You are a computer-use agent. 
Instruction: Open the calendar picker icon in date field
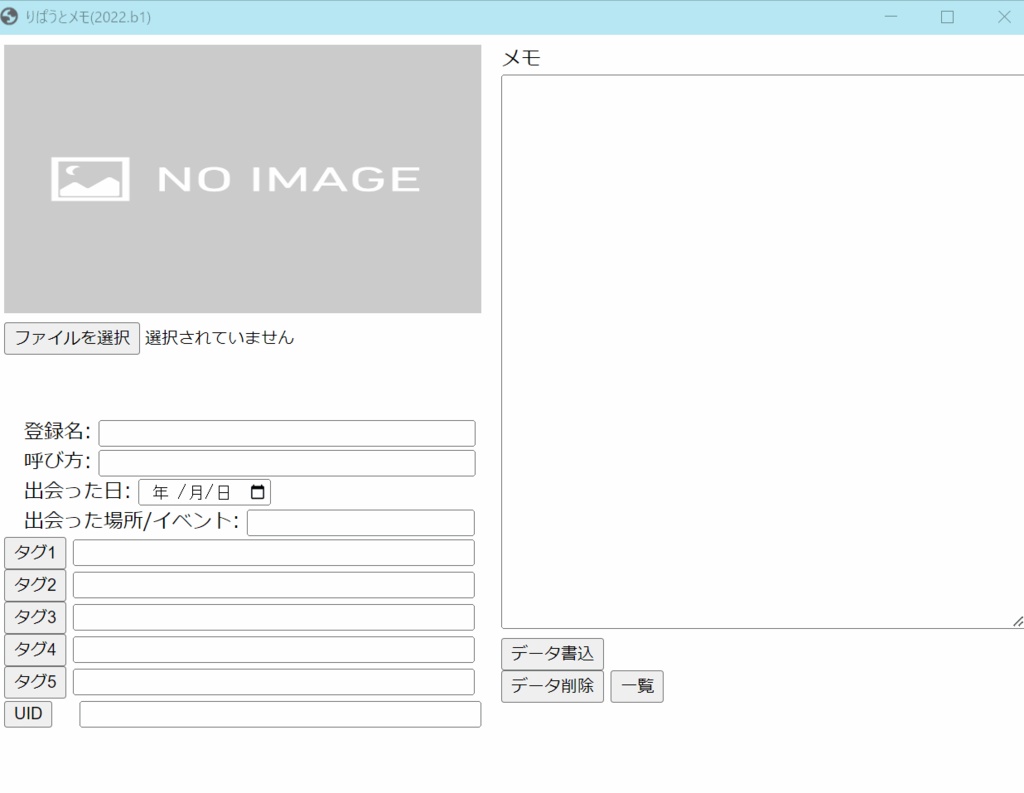pyautogui.click(x=257, y=492)
